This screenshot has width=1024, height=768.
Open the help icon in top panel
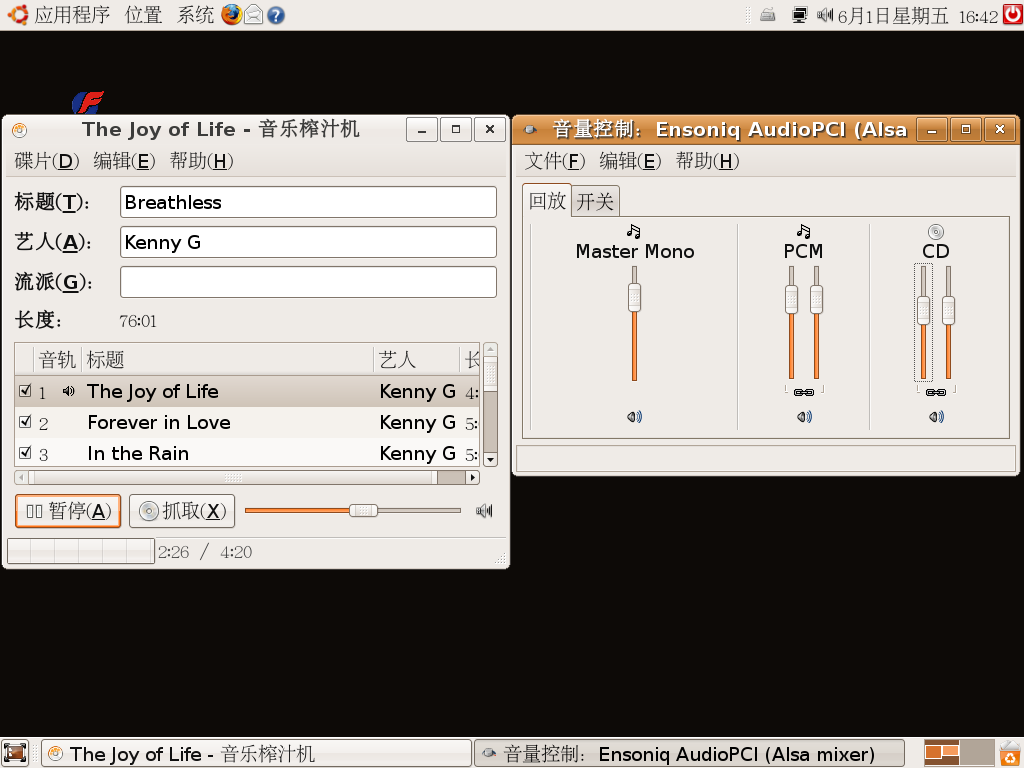click(x=276, y=15)
